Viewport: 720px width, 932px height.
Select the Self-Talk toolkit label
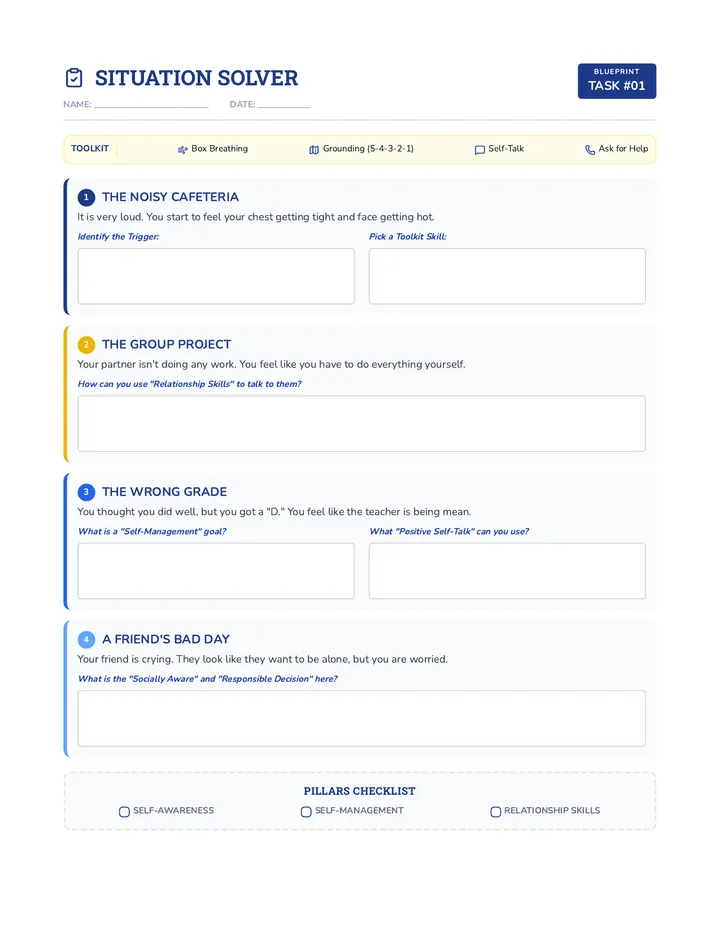pos(506,149)
